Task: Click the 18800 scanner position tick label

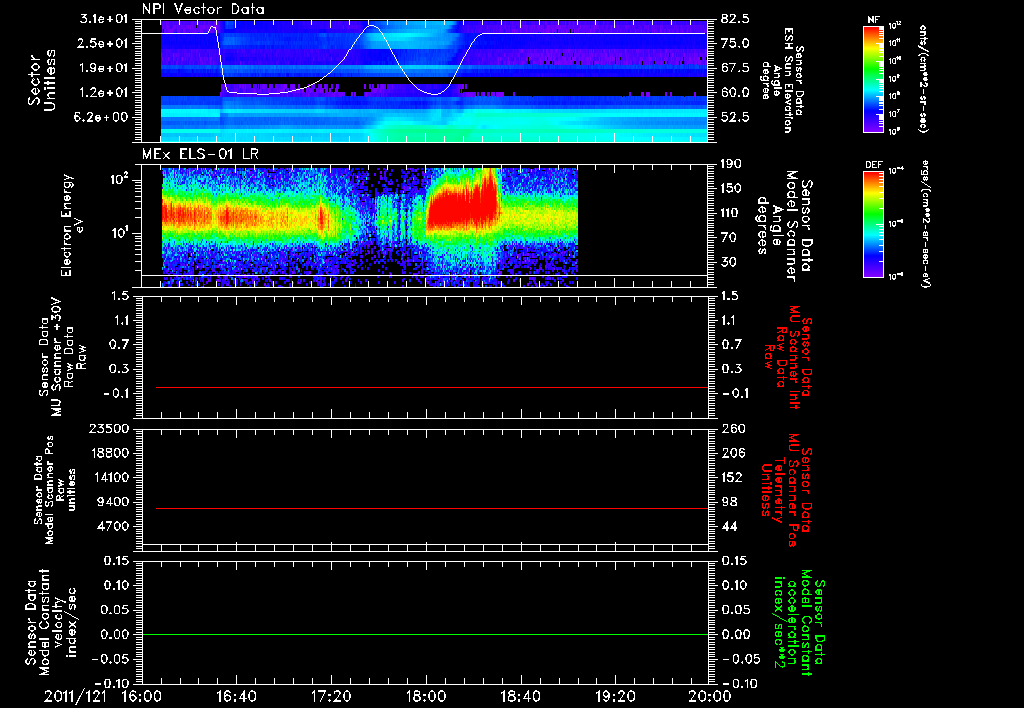Action: tap(109, 453)
